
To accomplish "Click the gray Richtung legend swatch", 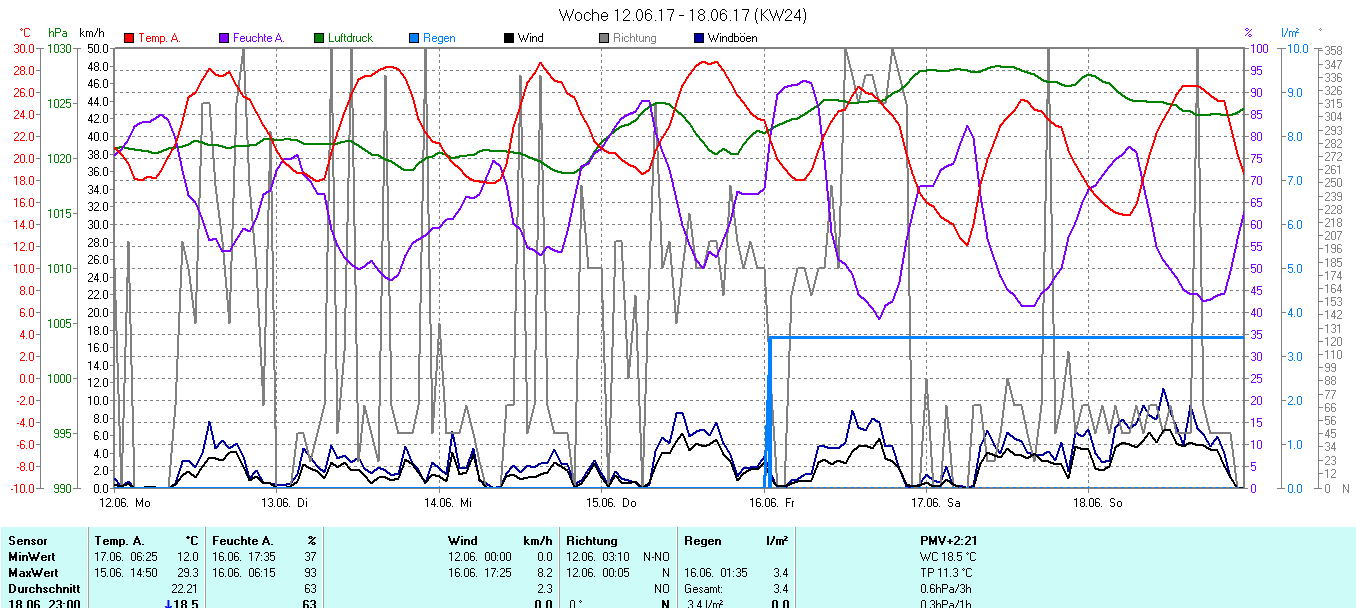I will pyautogui.click(x=604, y=38).
